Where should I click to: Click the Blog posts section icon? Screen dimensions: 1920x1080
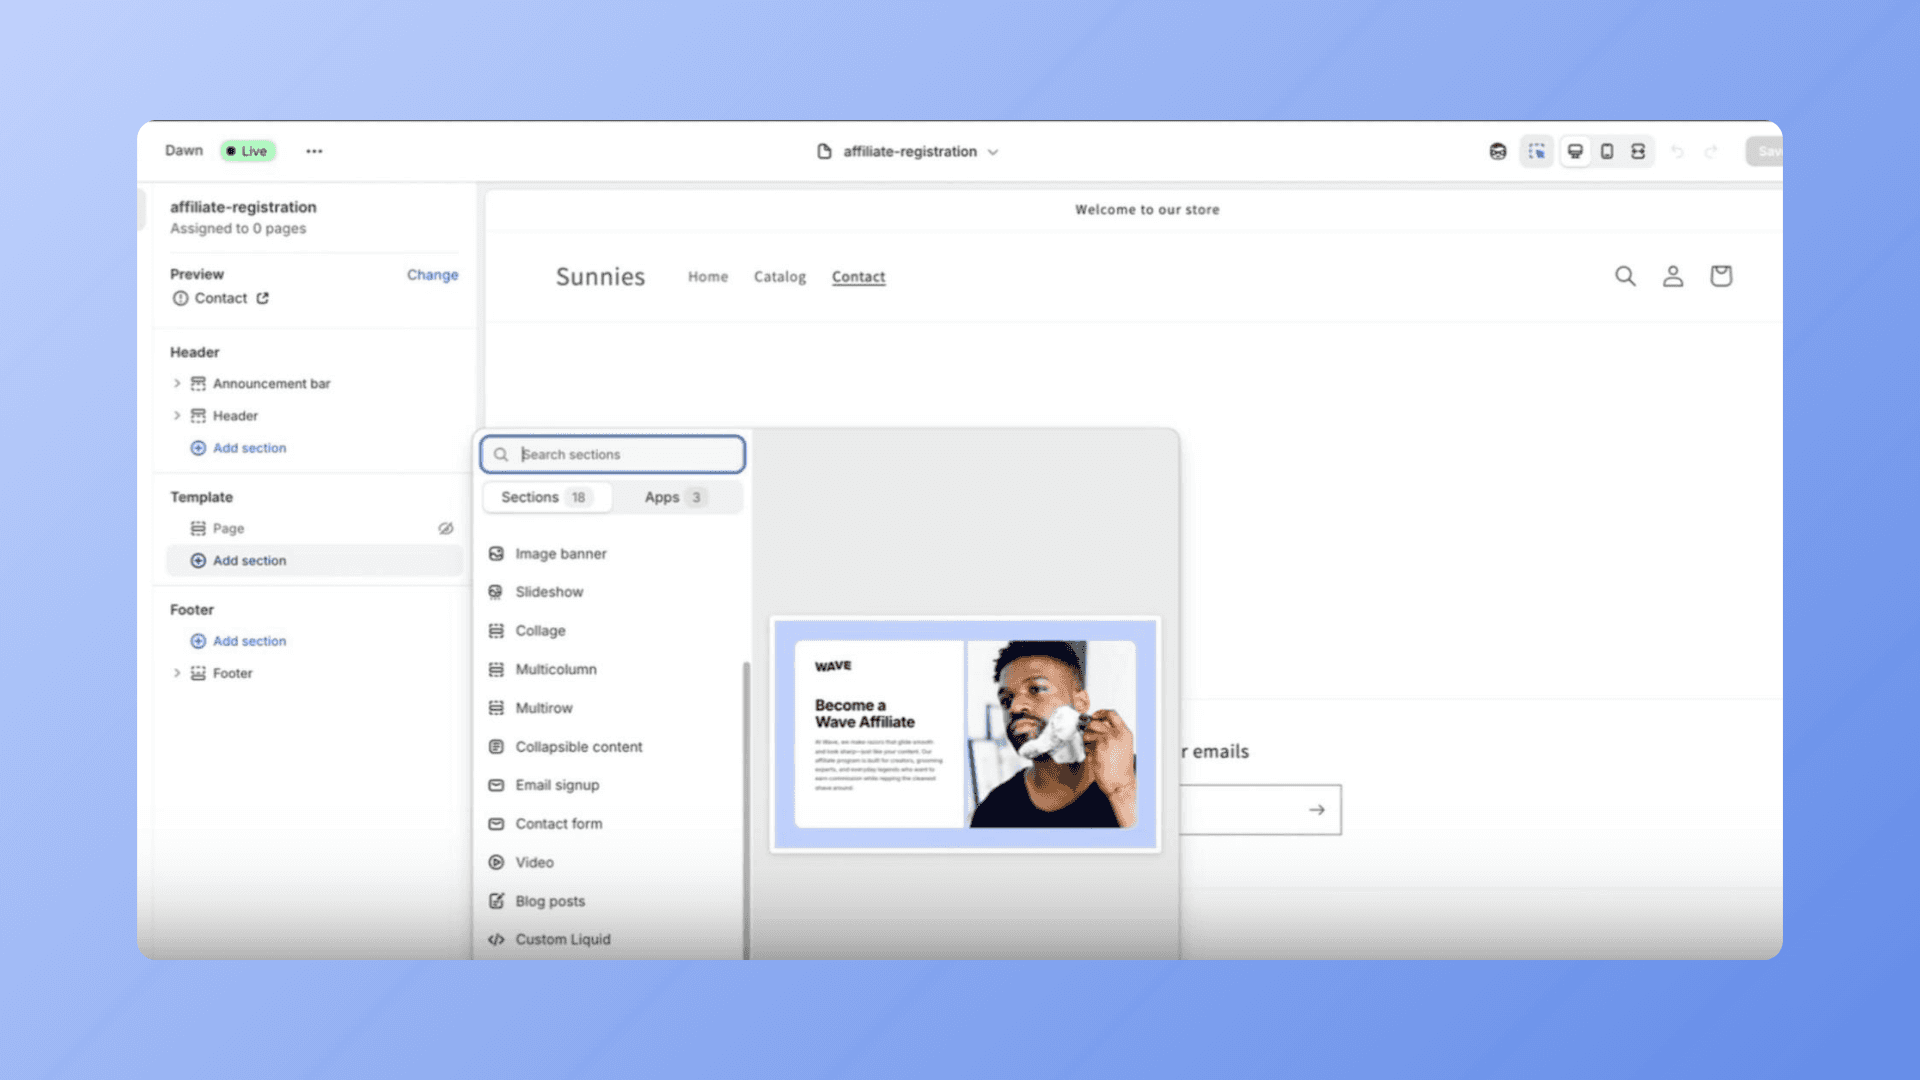(x=496, y=901)
